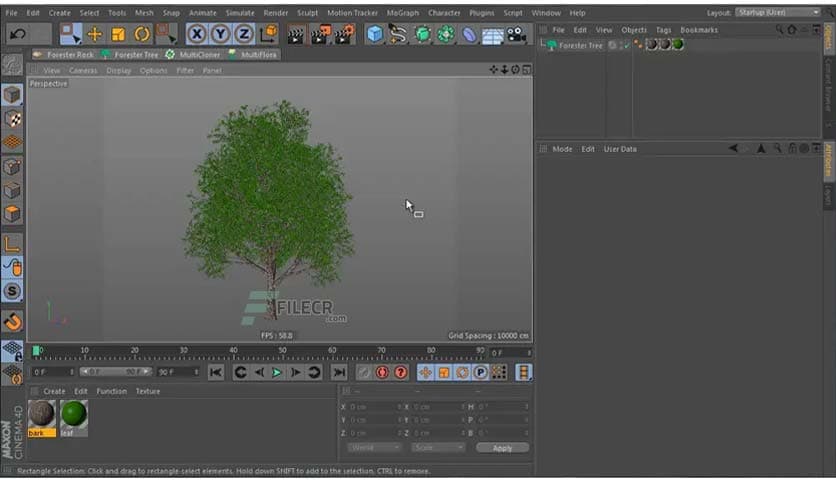Click the Tweak mode mouse icon
Viewport: 836px width, 484px height.
point(12,268)
